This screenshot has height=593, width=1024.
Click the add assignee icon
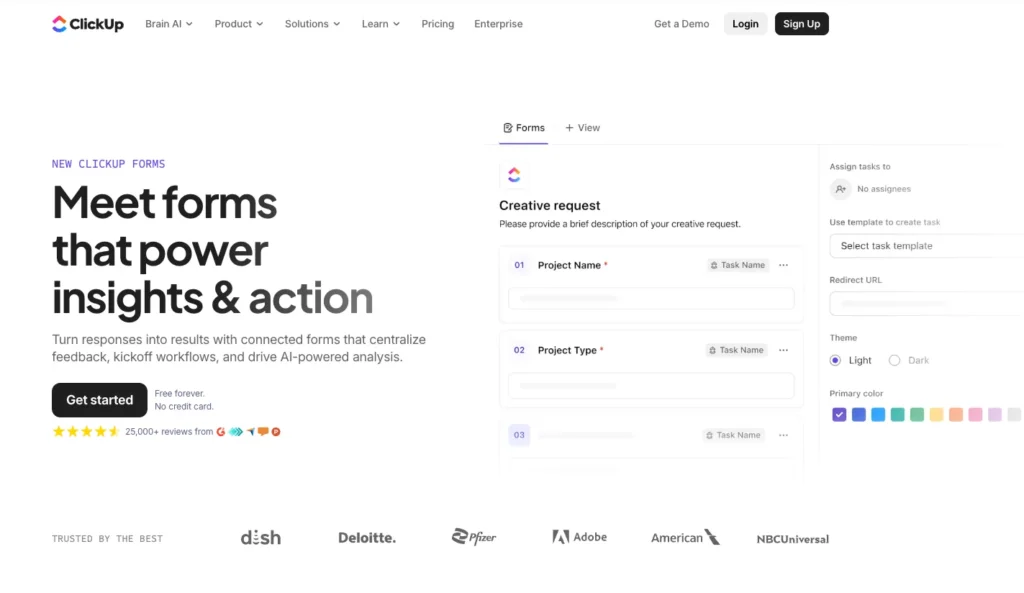pyautogui.click(x=840, y=189)
